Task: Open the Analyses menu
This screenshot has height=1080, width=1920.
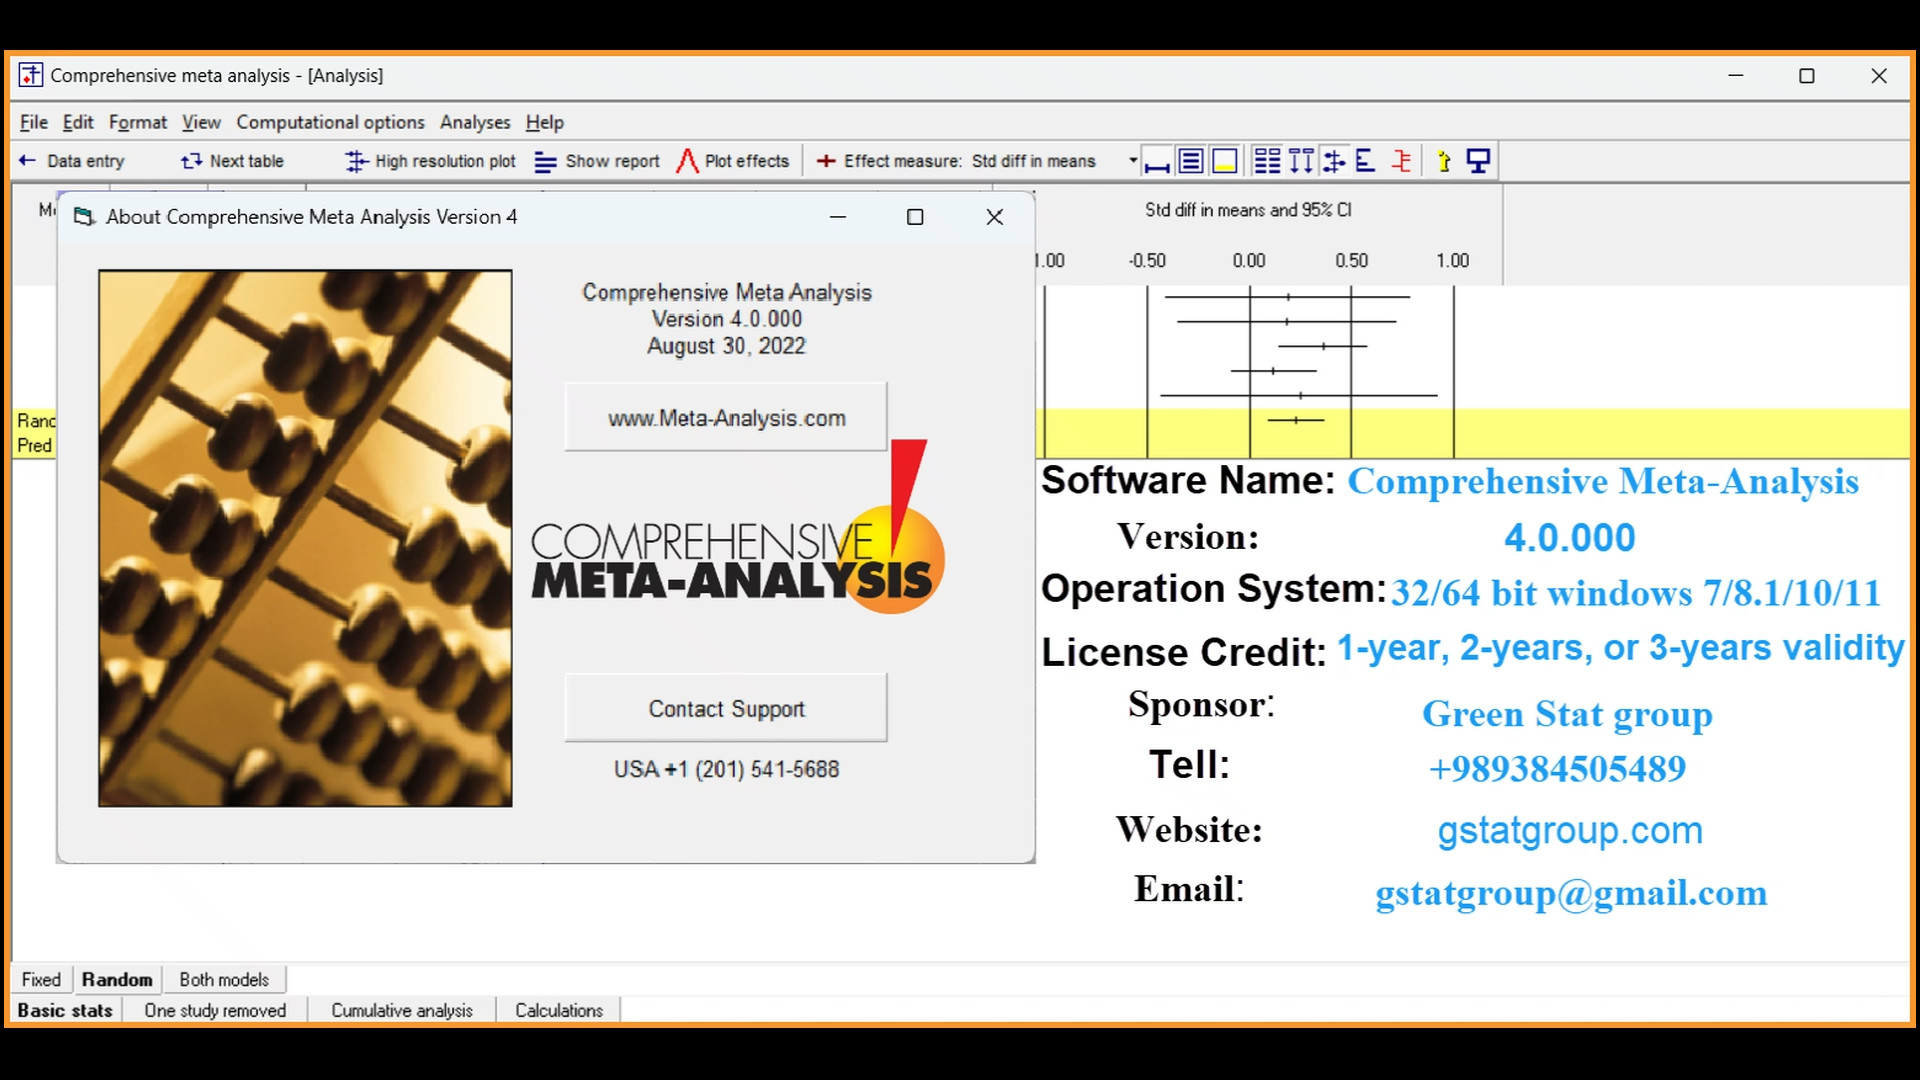Action: click(475, 122)
